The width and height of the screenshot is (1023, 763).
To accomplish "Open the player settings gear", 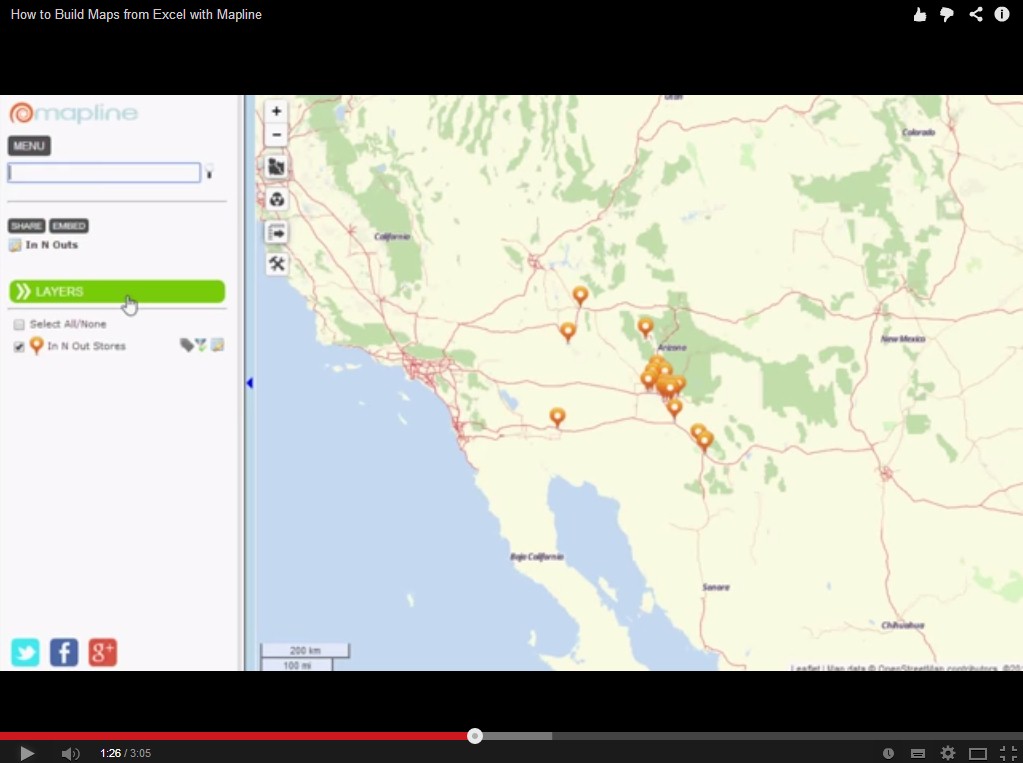I will tap(947, 753).
